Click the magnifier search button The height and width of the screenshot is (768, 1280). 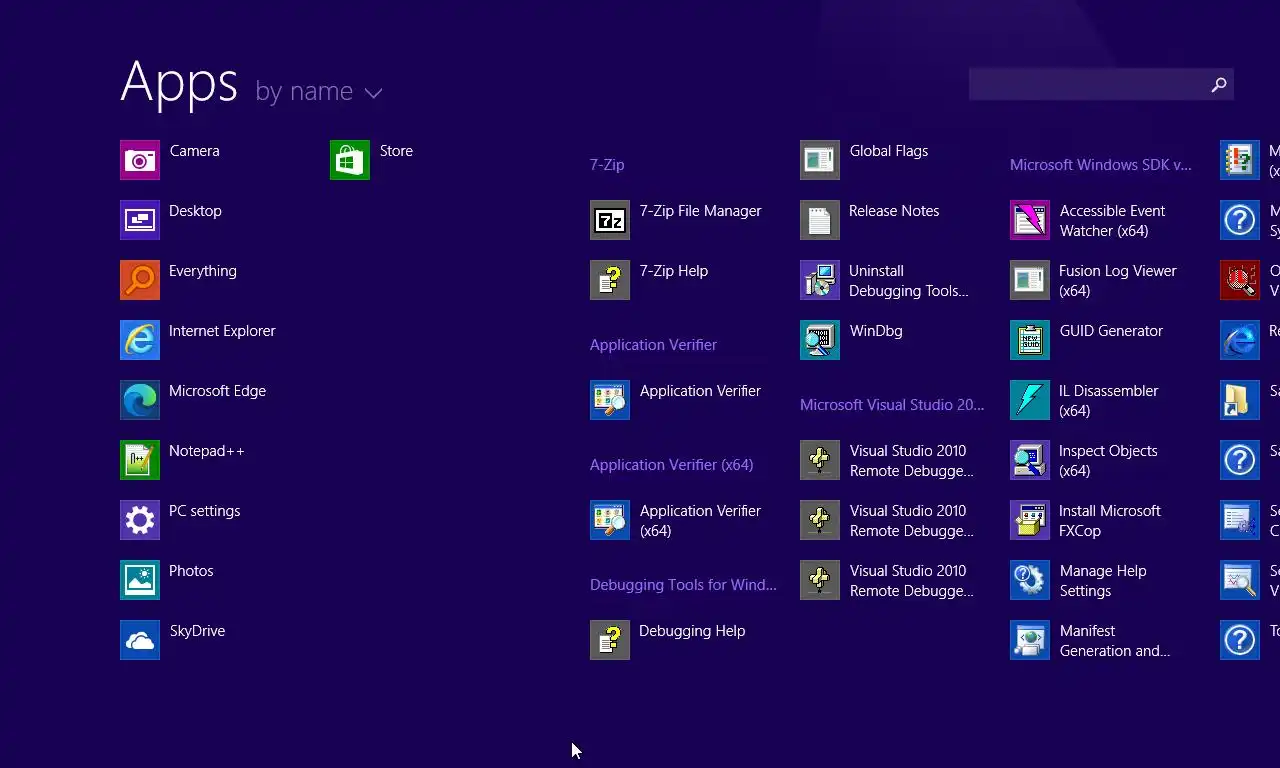[1219, 85]
